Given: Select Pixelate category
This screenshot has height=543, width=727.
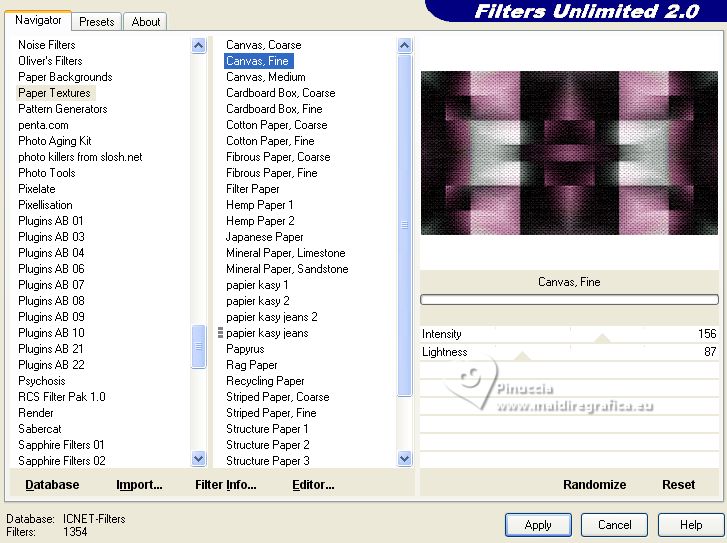Looking at the screenshot, I should tap(37, 189).
